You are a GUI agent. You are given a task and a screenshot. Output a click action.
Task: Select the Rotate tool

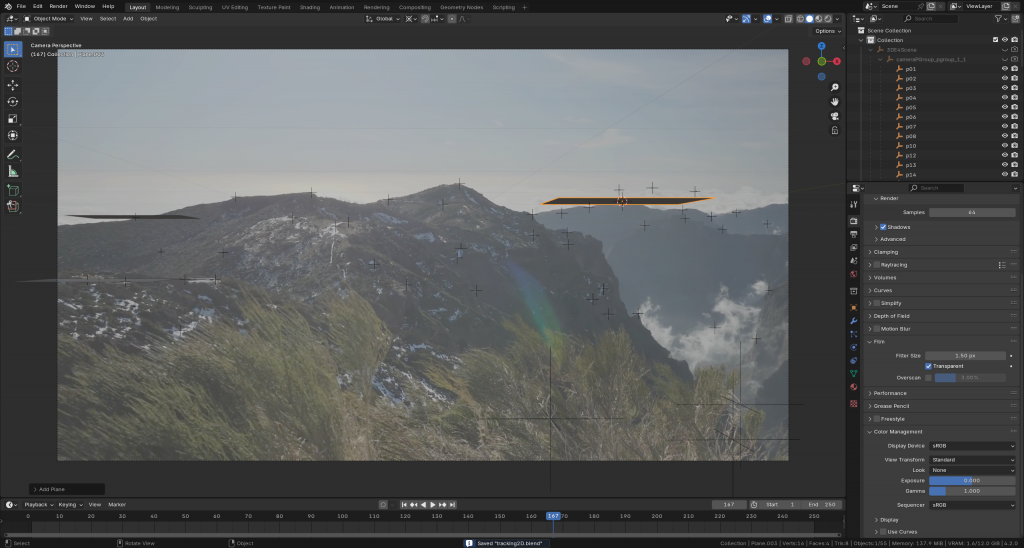click(x=12, y=102)
